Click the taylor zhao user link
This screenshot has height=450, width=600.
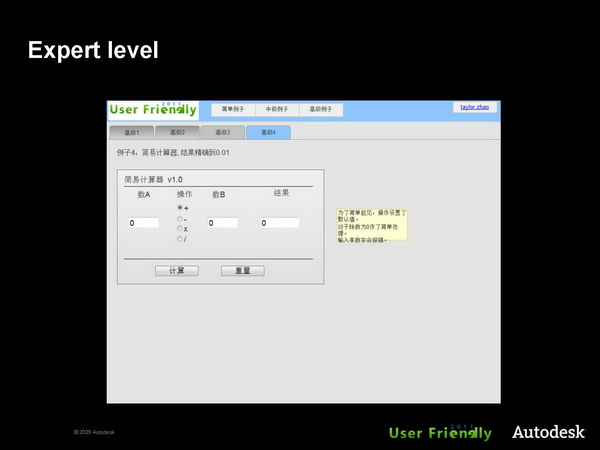474,106
